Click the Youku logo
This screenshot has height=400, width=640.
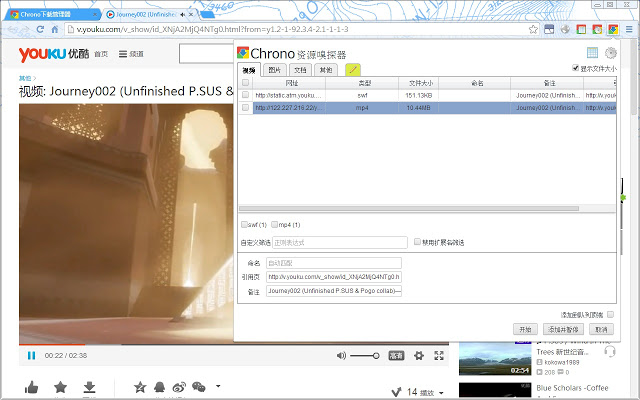coord(53,54)
